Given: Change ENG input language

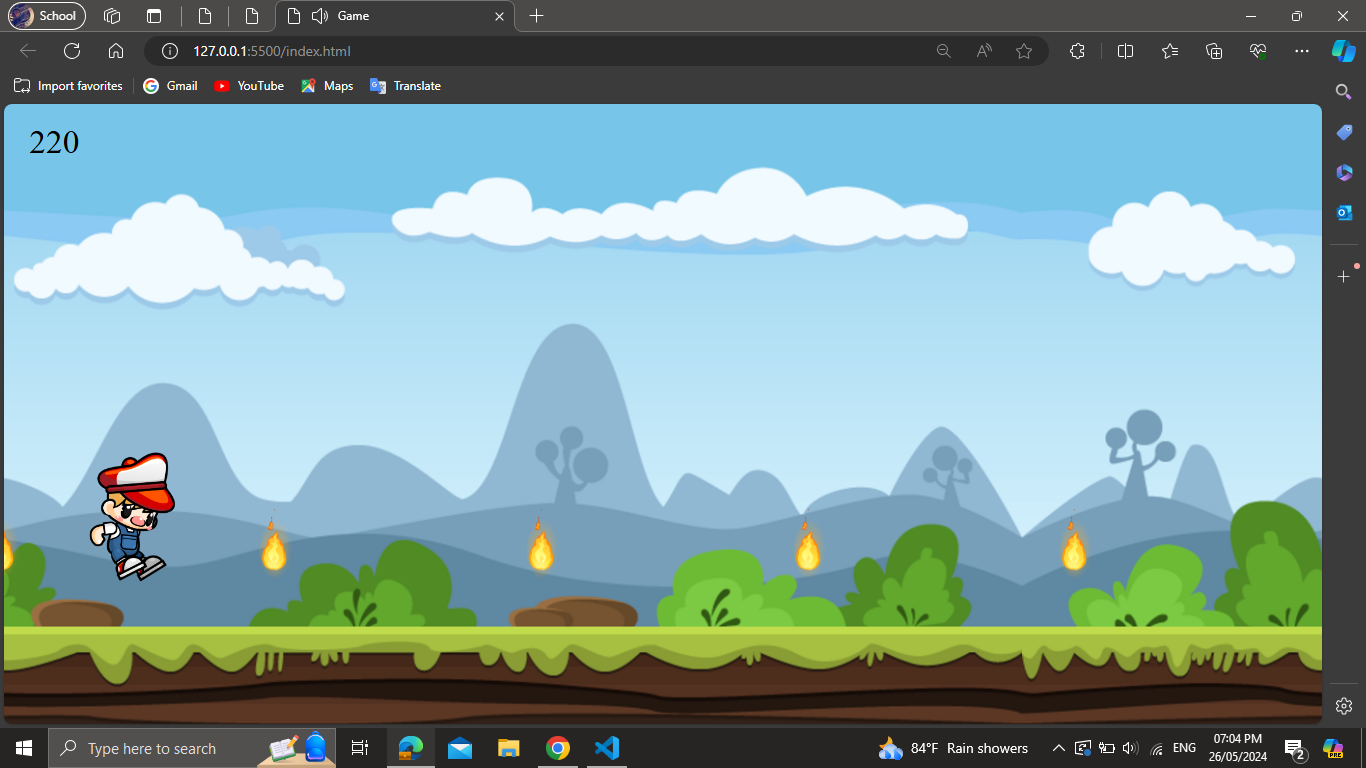Looking at the screenshot, I should pos(1184,748).
